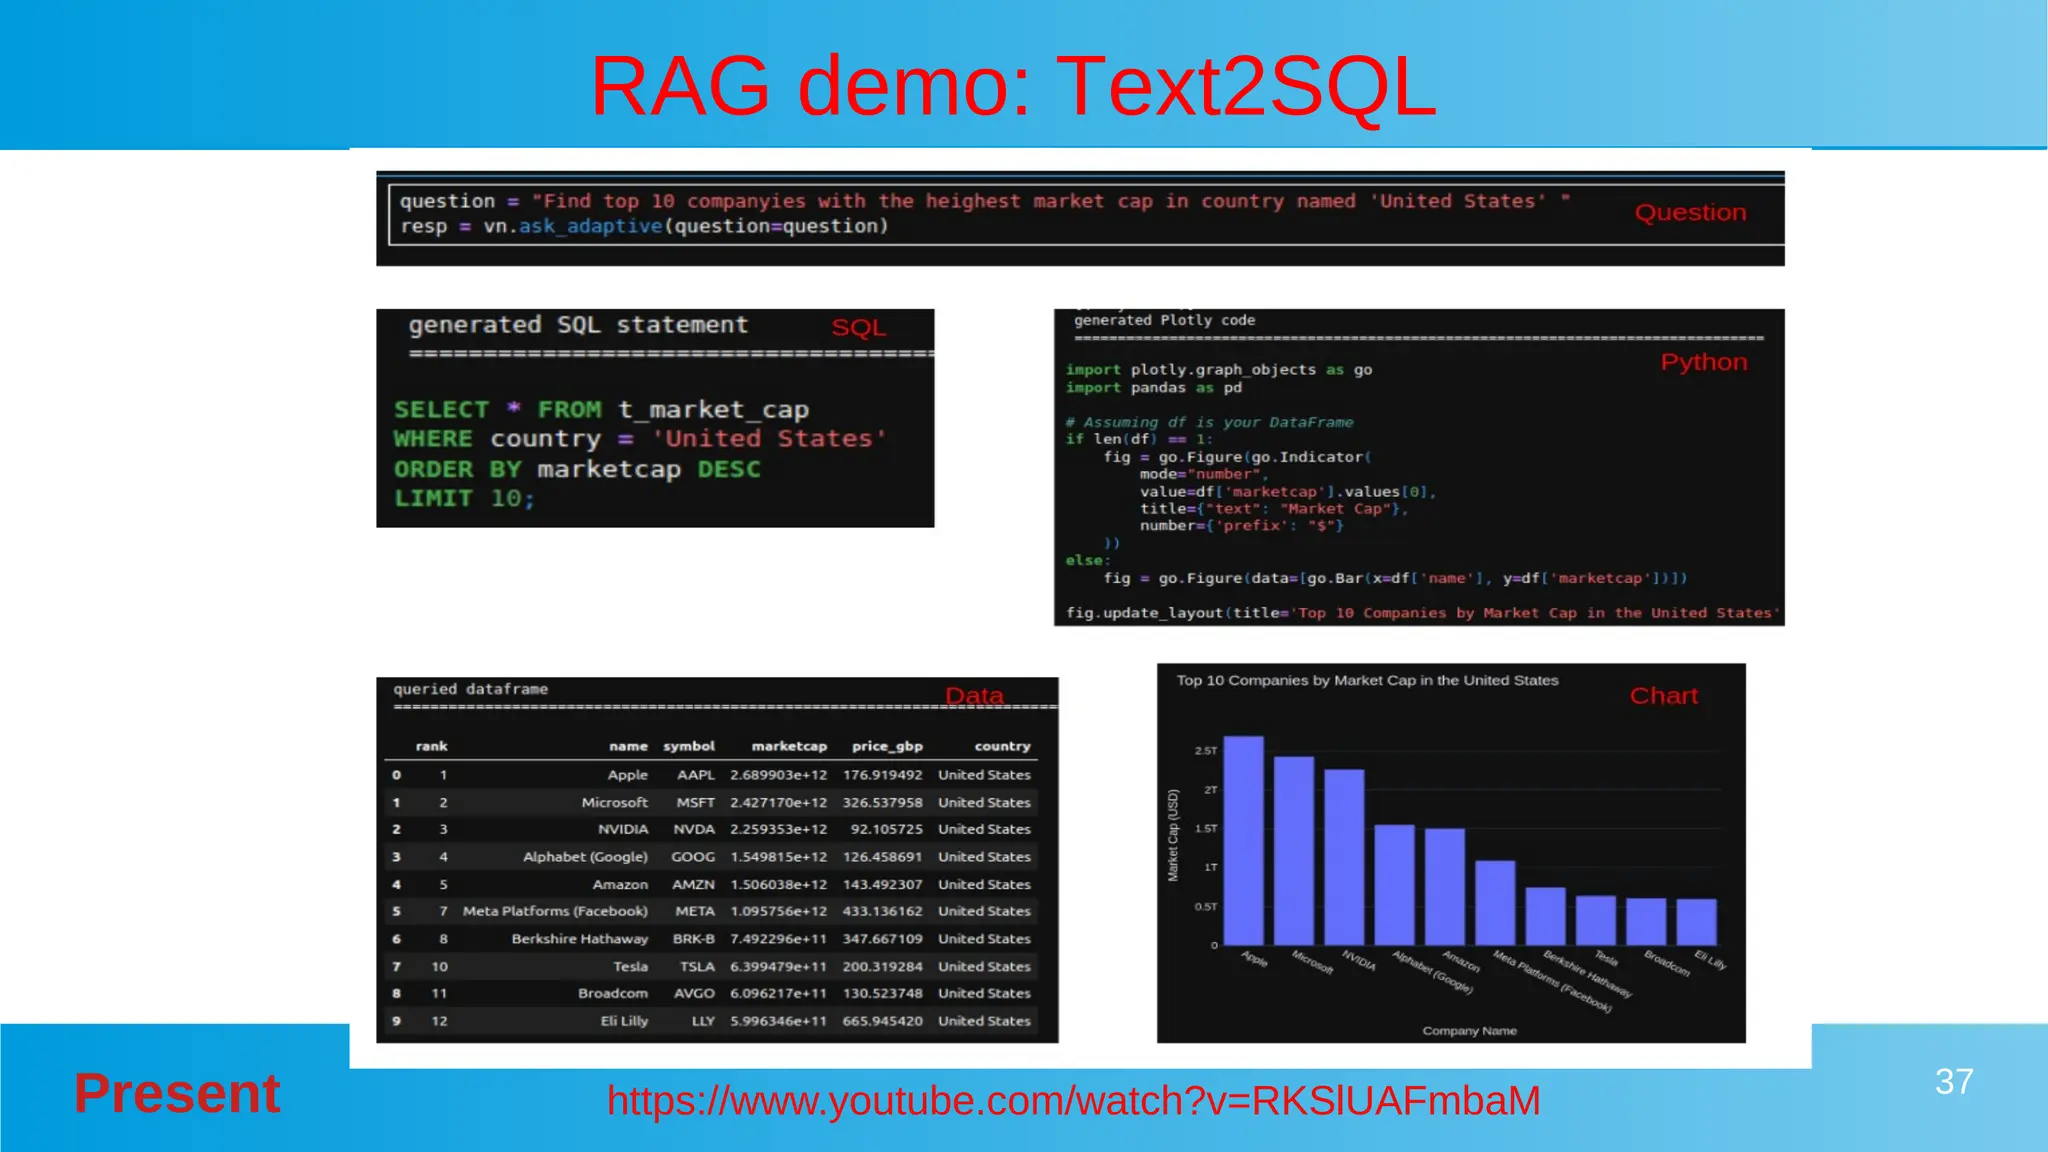Click the Microsoft bar in the chart
This screenshot has width=2048, height=1152.
[1294, 850]
